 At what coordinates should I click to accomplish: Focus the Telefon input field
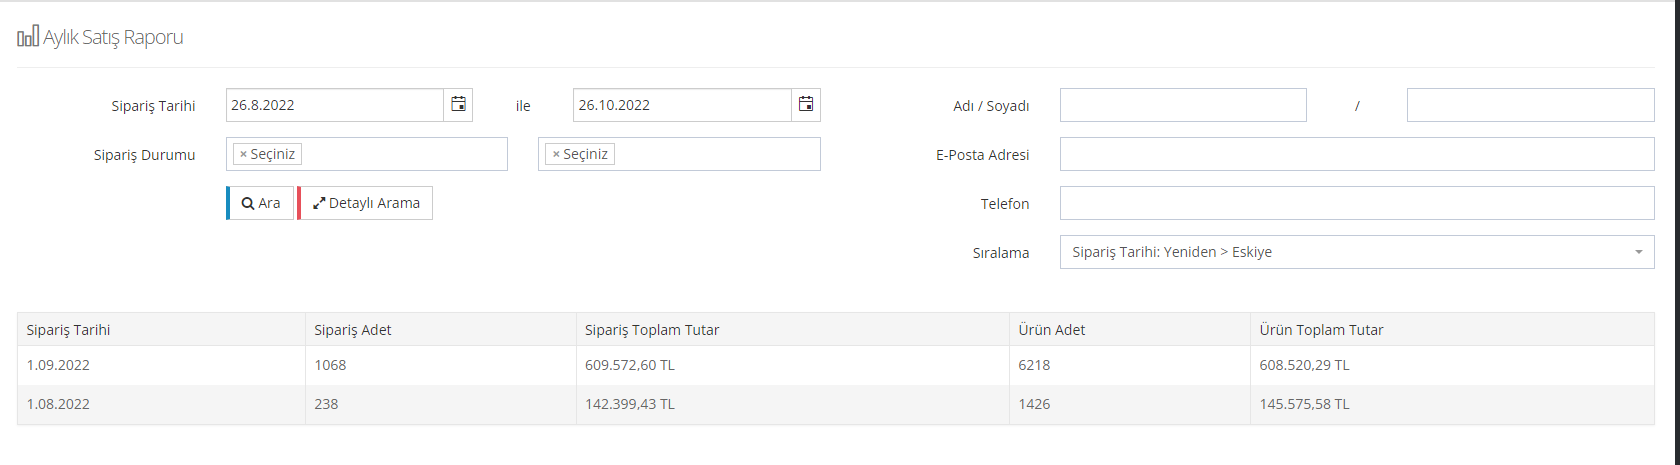[1357, 203]
